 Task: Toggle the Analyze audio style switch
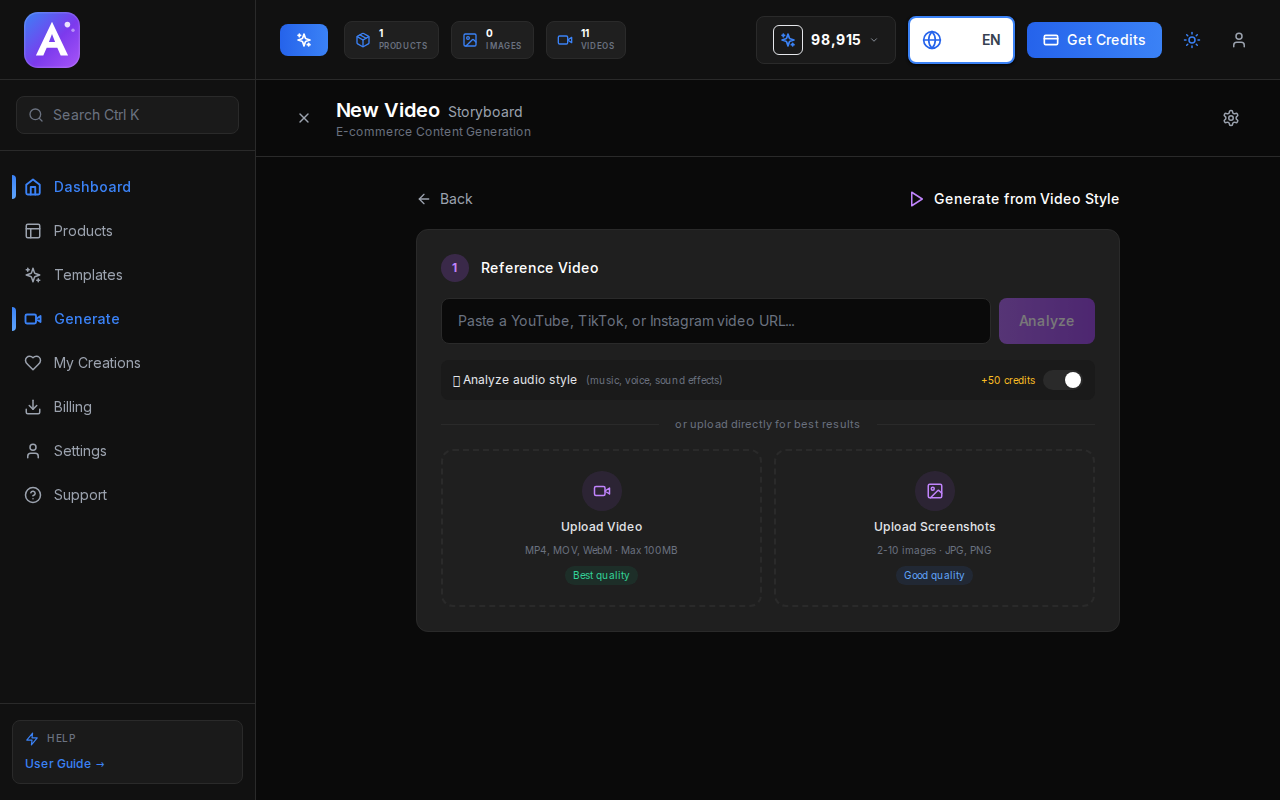(x=1062, y=380)
